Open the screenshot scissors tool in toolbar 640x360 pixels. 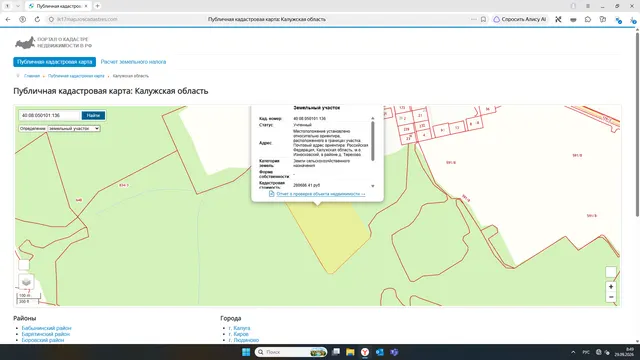tap(558, 19)
